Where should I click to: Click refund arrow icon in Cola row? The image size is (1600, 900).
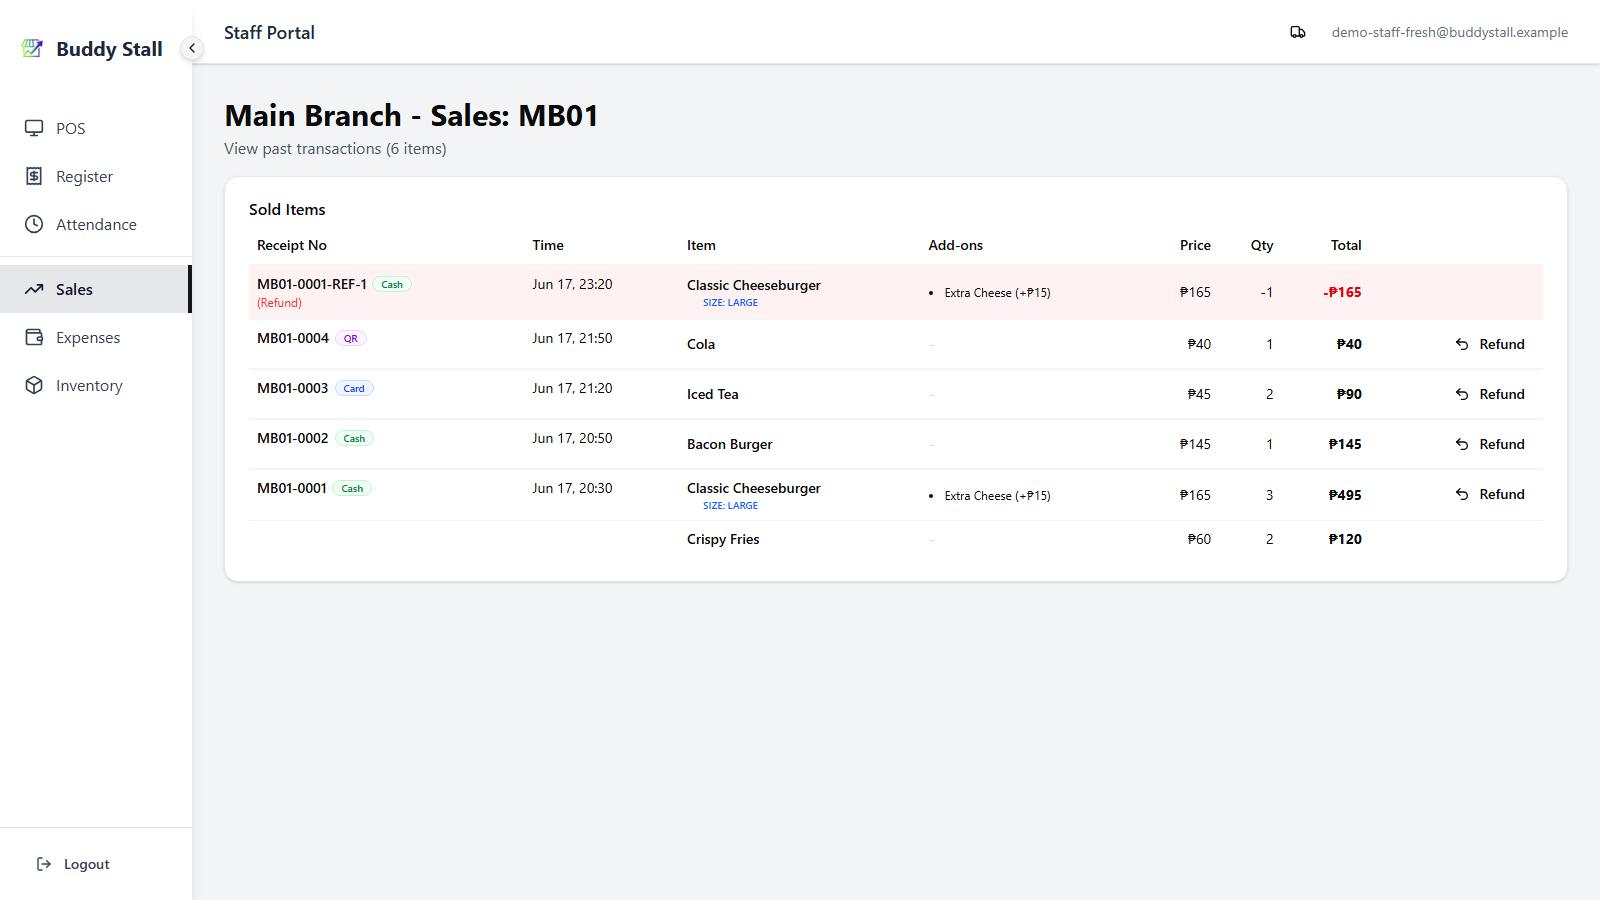click(1462, 344)
